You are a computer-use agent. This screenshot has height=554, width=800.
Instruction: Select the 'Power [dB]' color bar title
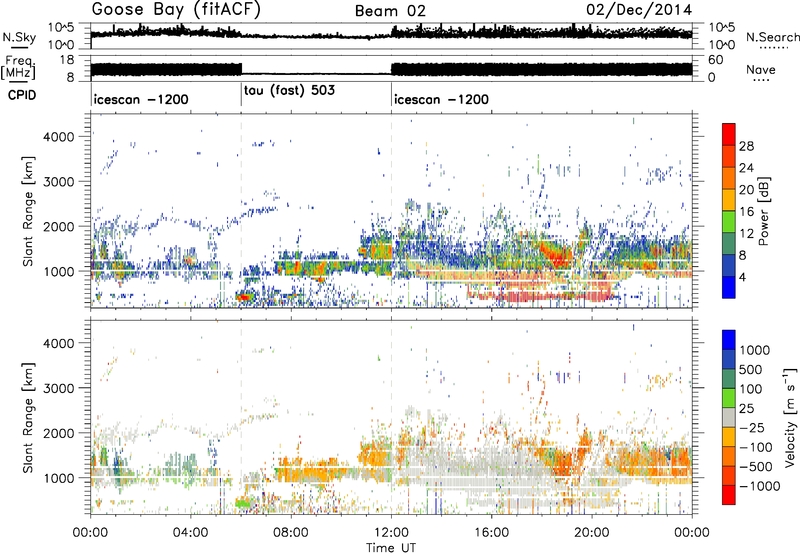(763, 211)
